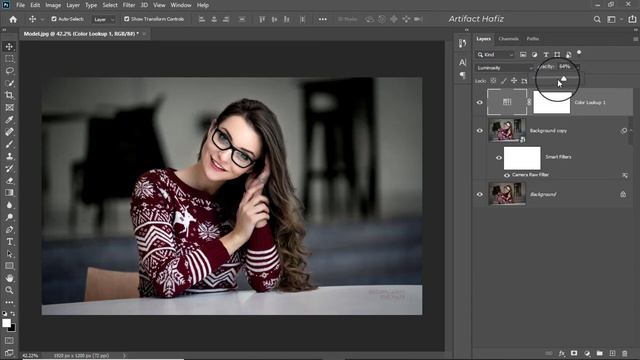The height and width of the screenshot is (360, 640).
Task: Switch to the Channels tab
Action: tap(509, 39)
